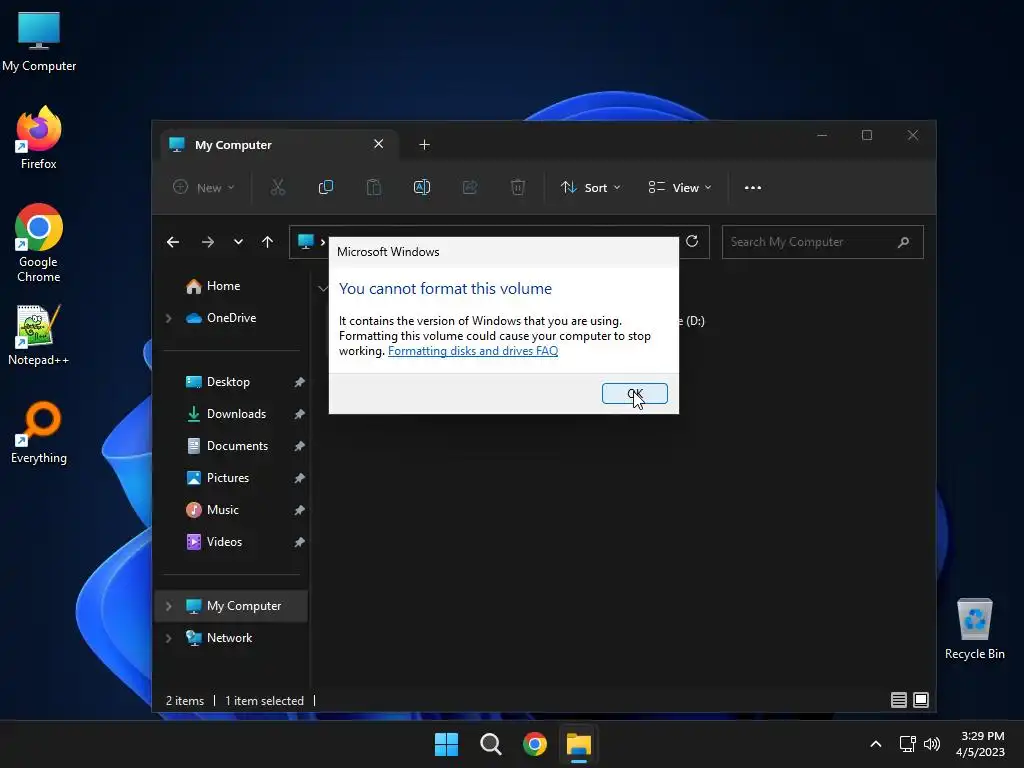Open the Firefox desktop shortcut
Image resolution: width=1024 pixels, height=768 pixels.
click(39, 138)
